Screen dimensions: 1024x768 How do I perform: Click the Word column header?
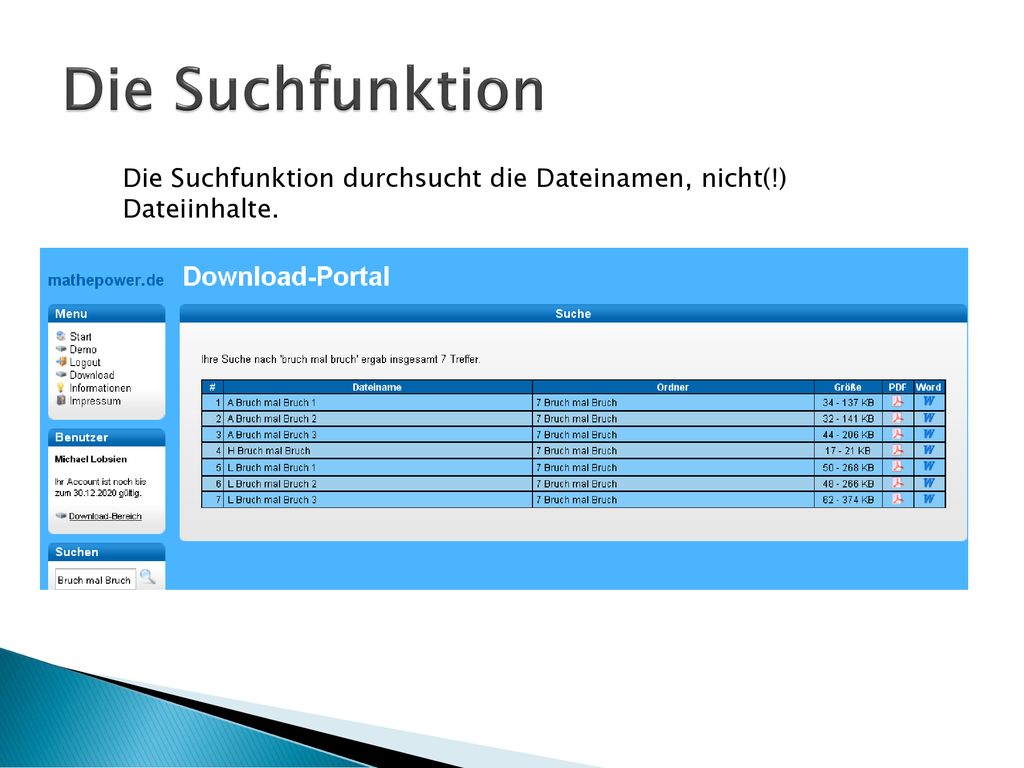click(x=929, y=387)
